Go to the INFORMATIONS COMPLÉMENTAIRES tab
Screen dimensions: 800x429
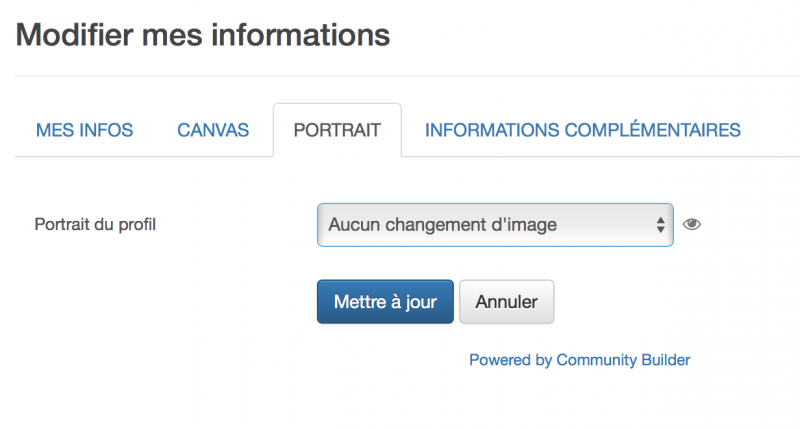pyautogui.click(x=582, y=130)
